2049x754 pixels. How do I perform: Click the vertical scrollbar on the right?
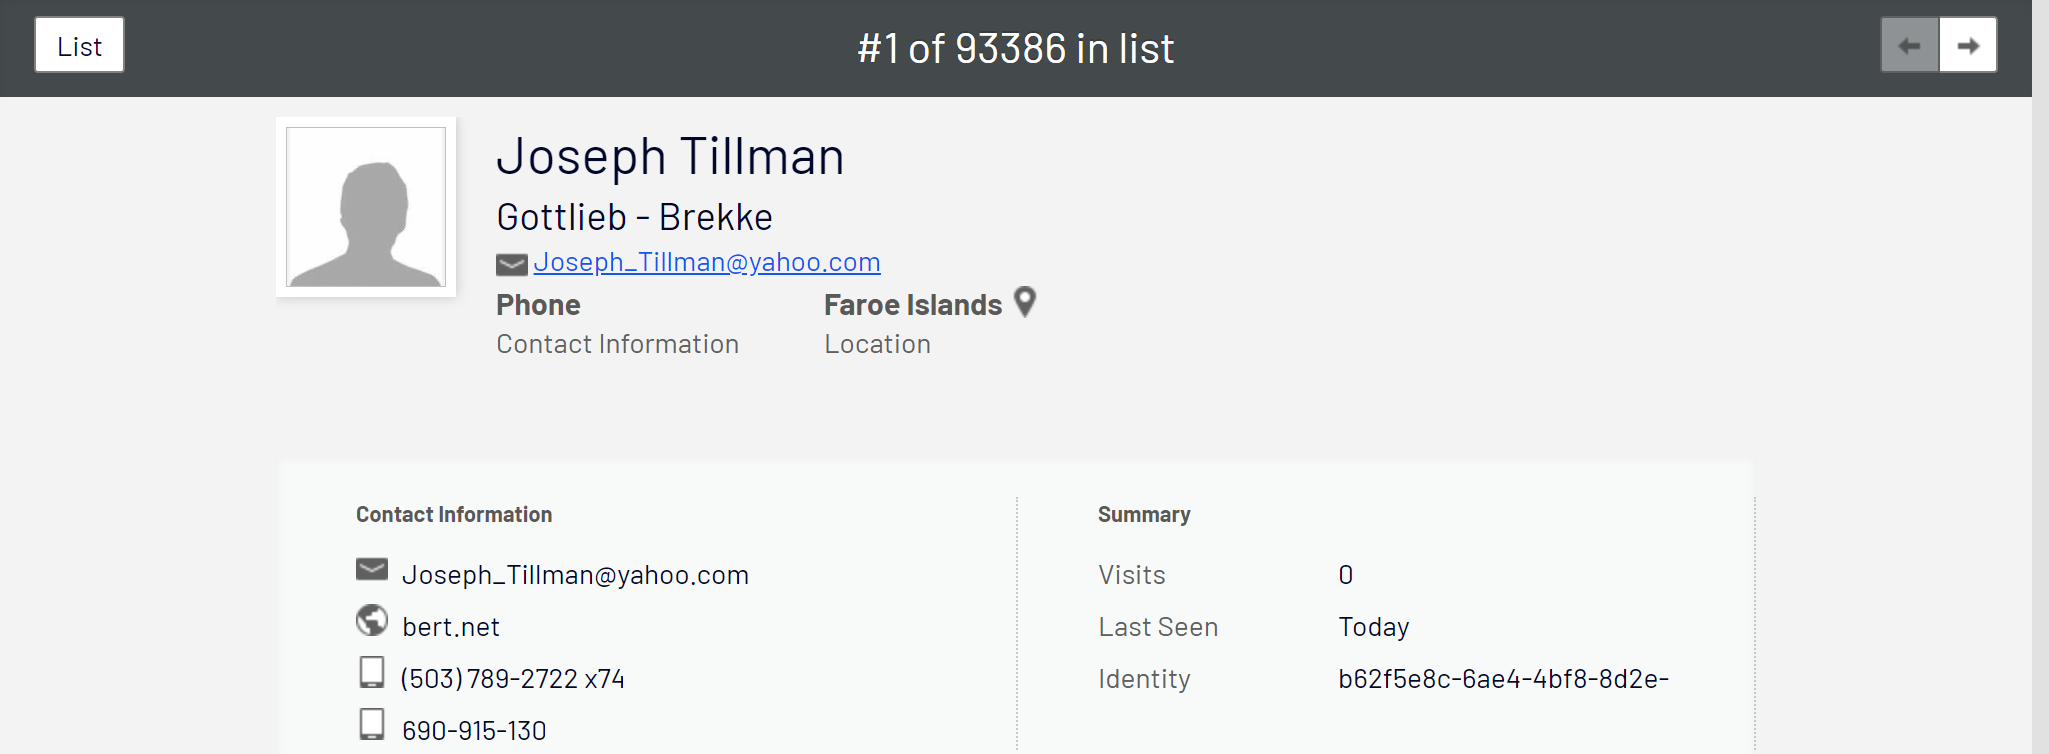click(2040, 377)
